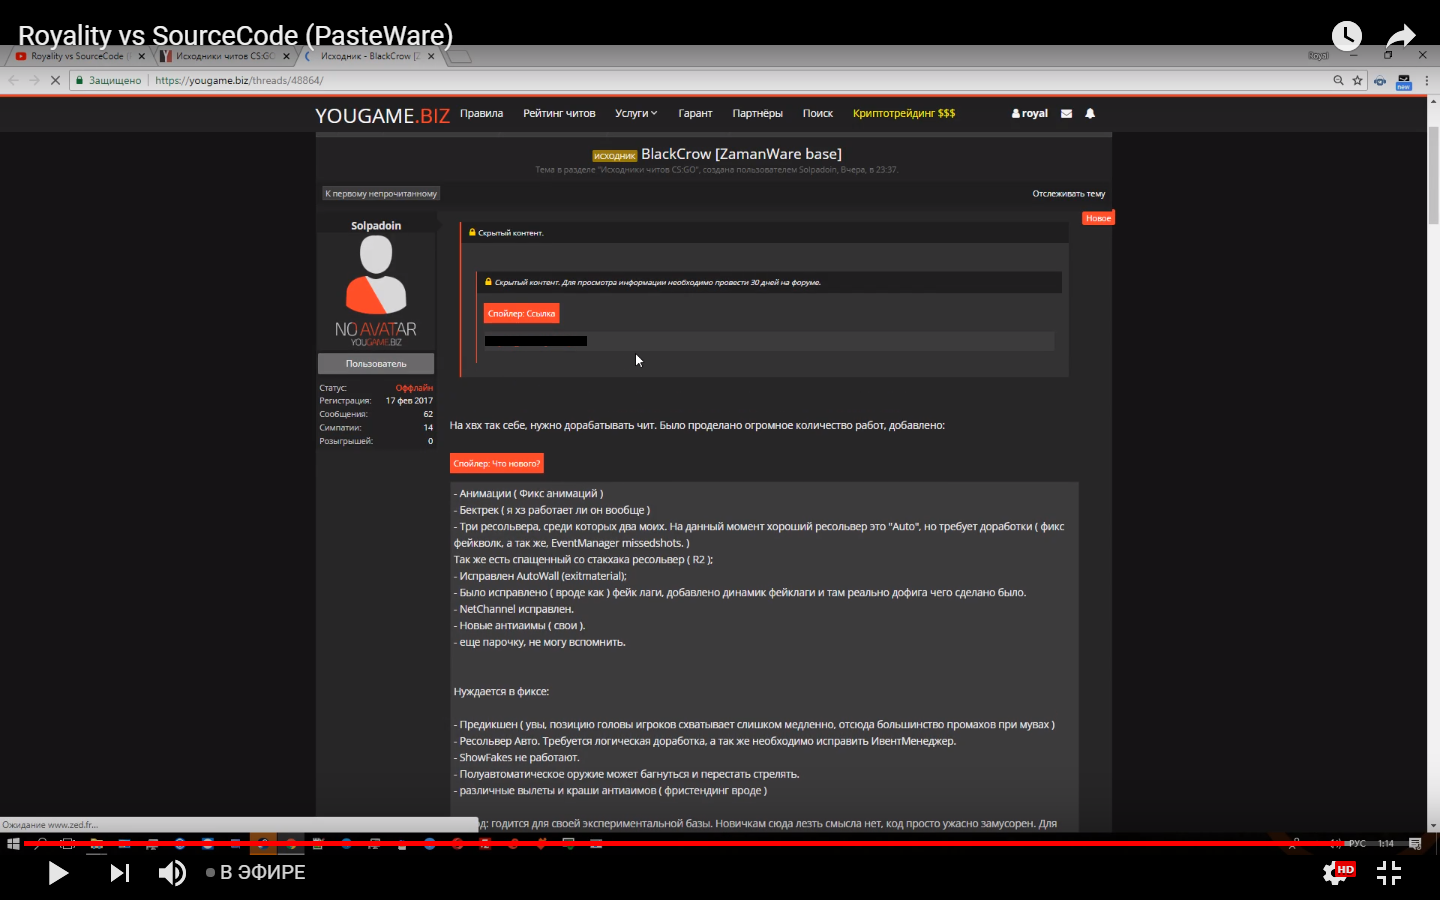
Task: Open the 'Правила' menu item
Action: 481,113
